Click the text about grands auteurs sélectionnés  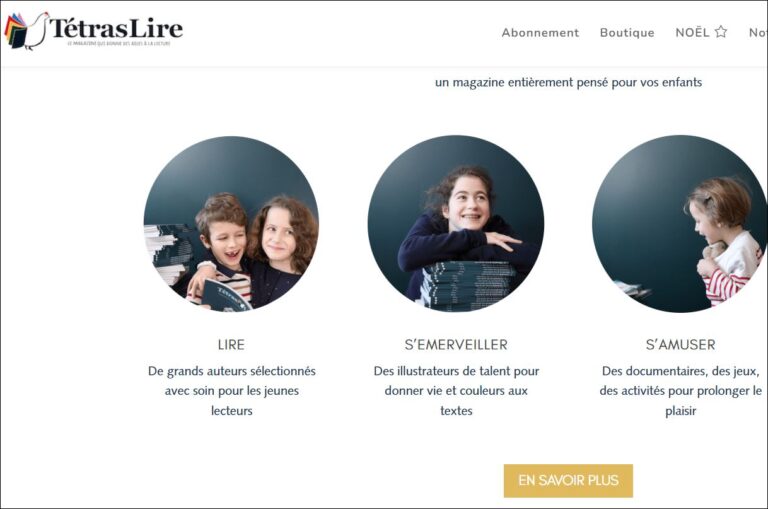point(231,391)
